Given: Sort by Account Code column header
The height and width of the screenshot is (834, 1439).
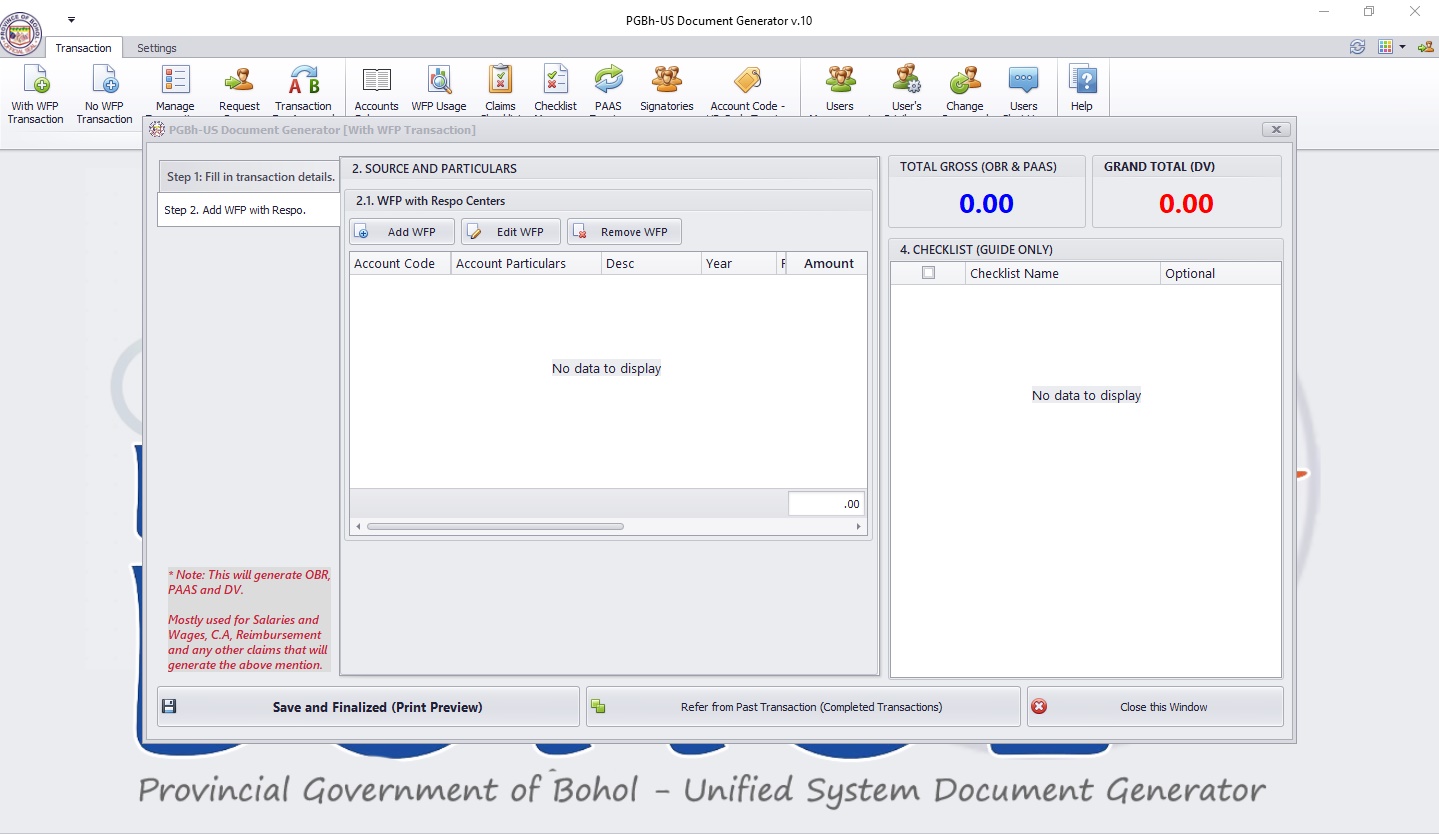Looking at the screenshot, I should [400, 263].
